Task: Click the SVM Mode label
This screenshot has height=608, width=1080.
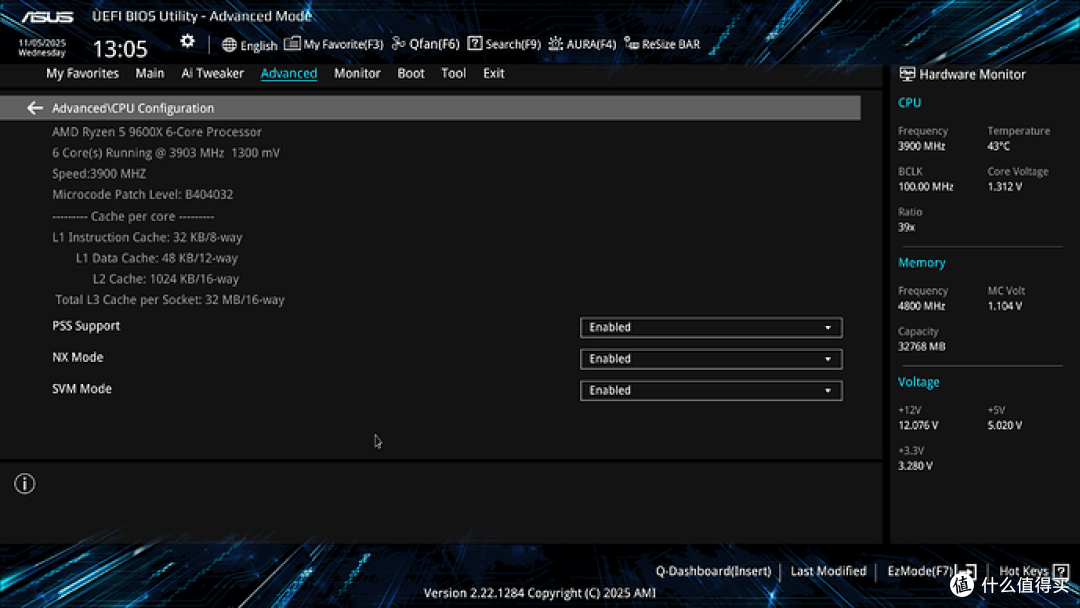Action: click(x=82, y=389)
